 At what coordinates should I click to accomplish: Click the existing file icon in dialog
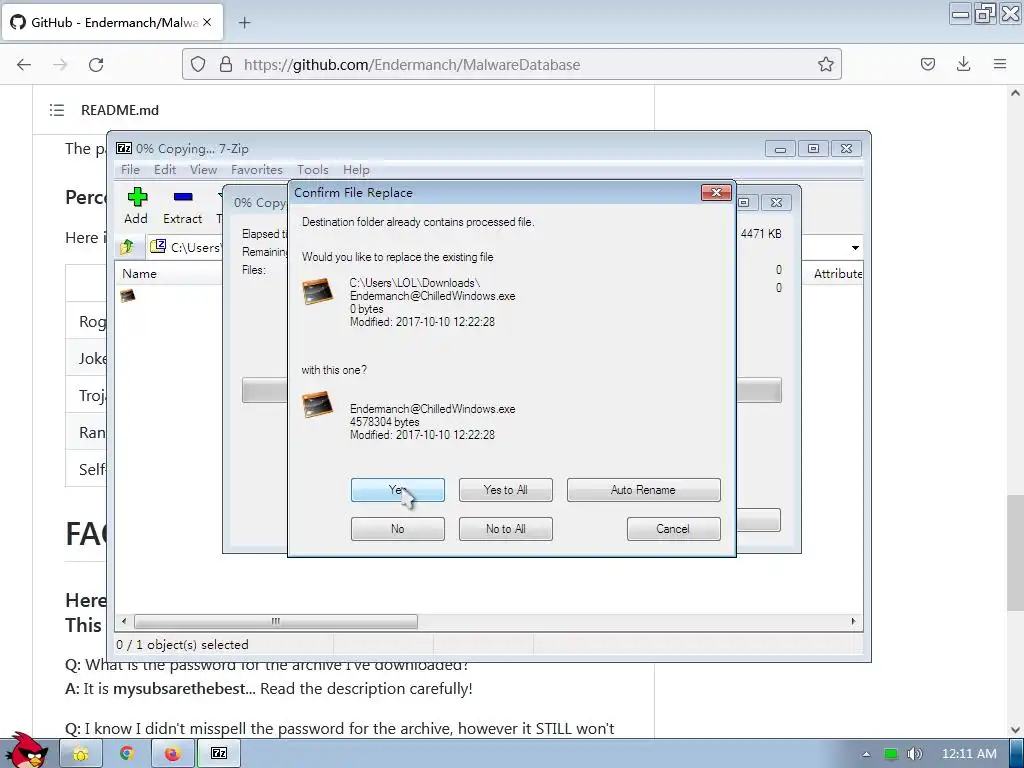[x=318, y=291]
